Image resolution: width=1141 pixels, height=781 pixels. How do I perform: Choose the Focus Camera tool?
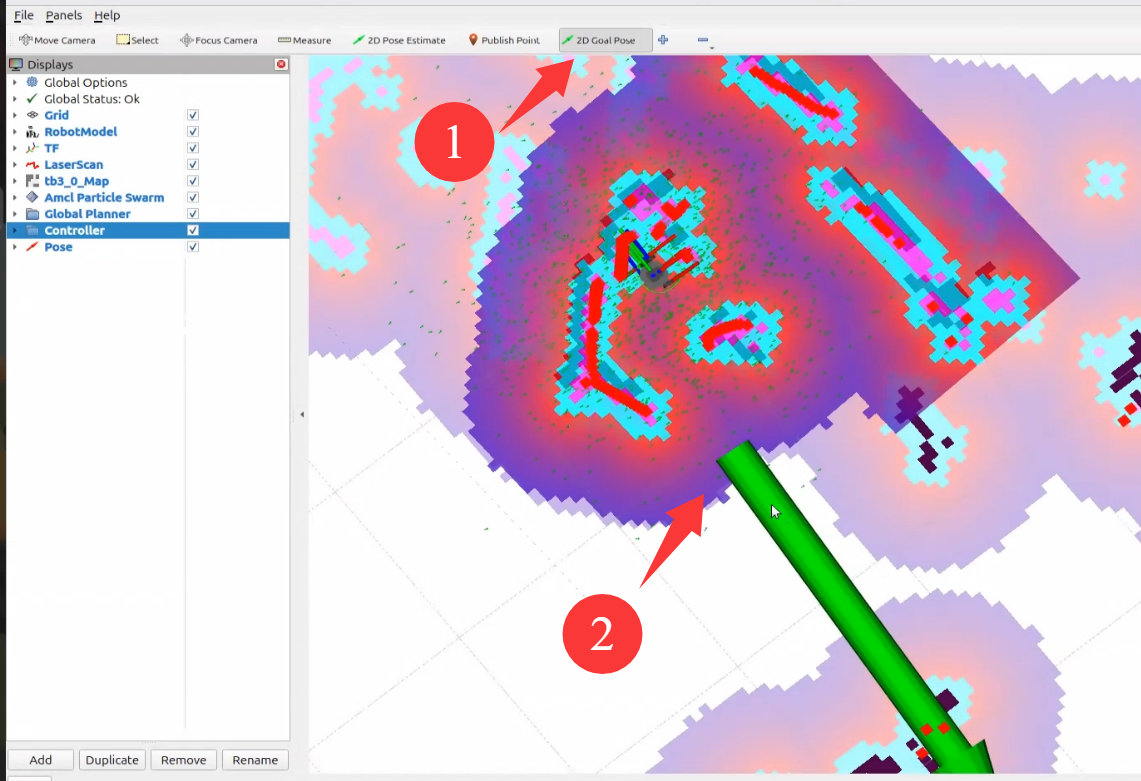[x=218, y=40]
